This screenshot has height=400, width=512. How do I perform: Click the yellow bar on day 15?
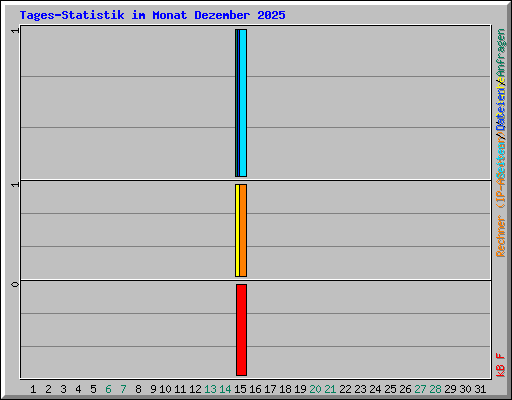point(237,230)
